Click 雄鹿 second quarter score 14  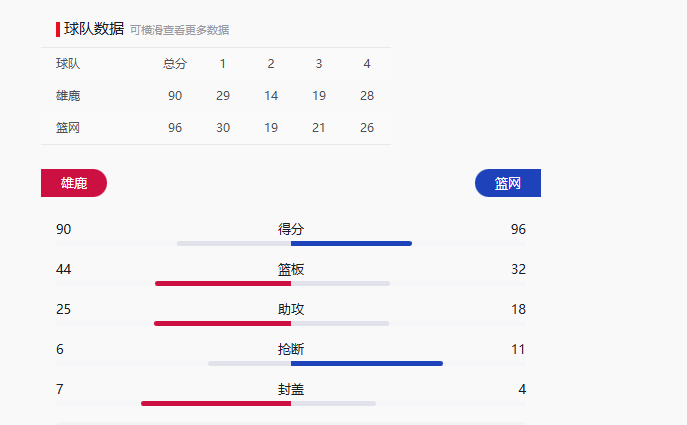tap(271, 96)
